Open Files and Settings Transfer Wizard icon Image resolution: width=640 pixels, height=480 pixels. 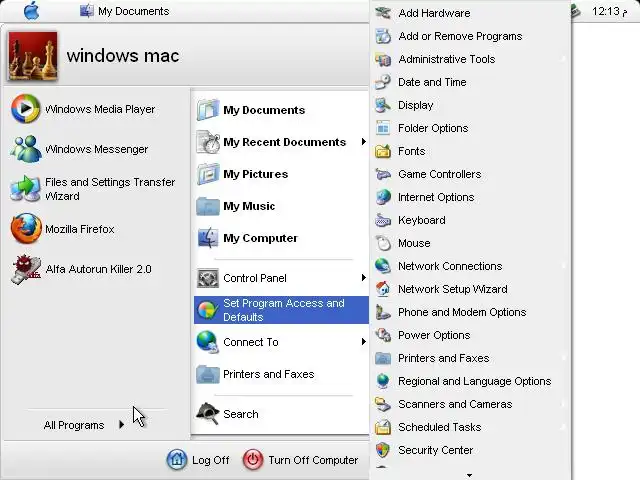pos(25,189)
